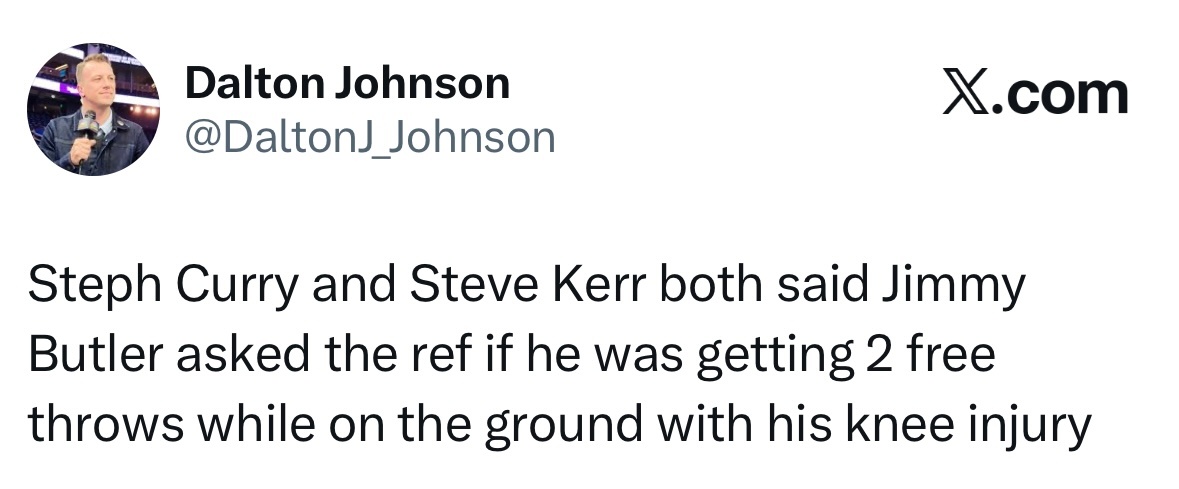This screenshot has height=489, width=1179.
Task: Open the @DaltonJ_Johnson handle link
Action: [x=370, y=137]
